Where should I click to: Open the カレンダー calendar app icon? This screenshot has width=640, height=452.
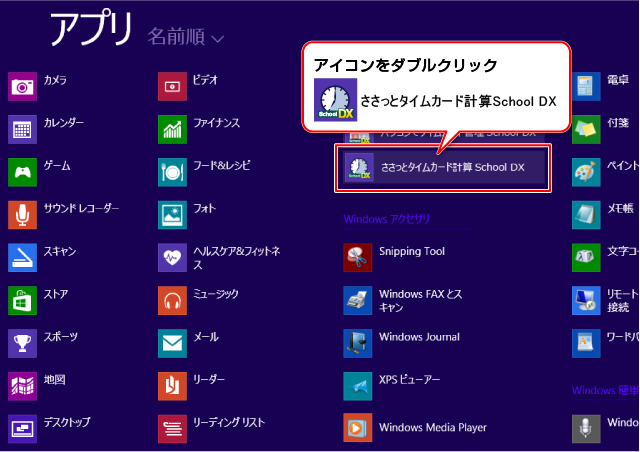[x=22, y=129]
